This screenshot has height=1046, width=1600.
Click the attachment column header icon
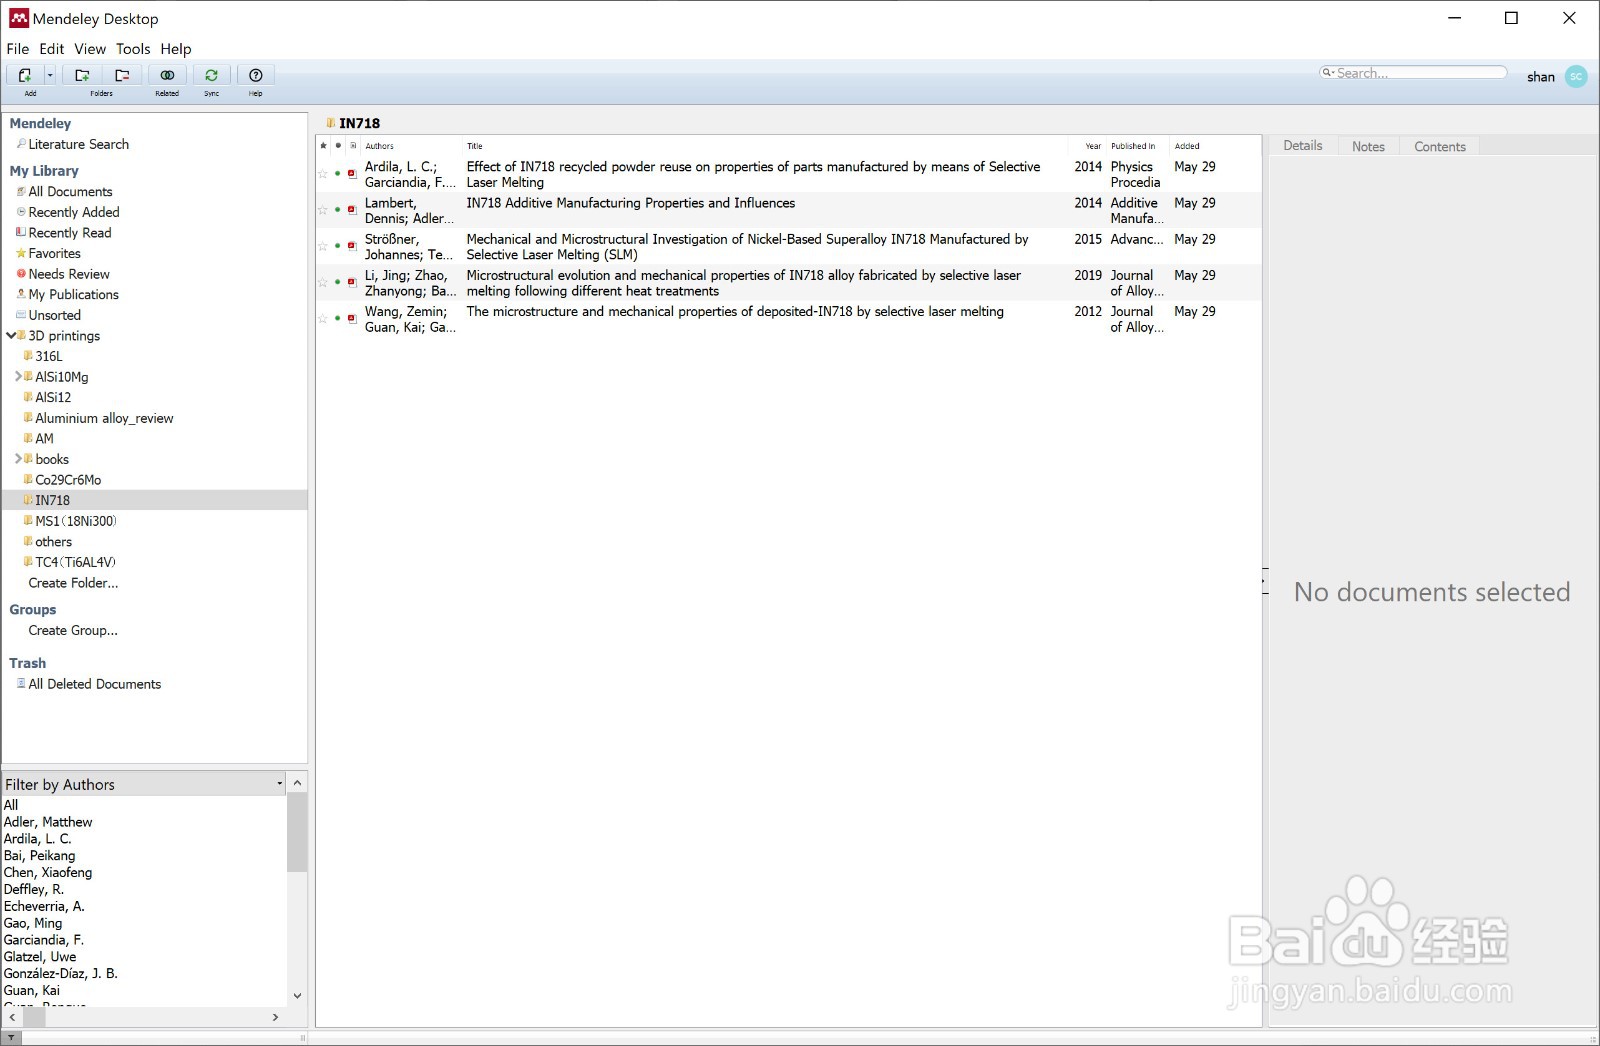click(353, 146)
